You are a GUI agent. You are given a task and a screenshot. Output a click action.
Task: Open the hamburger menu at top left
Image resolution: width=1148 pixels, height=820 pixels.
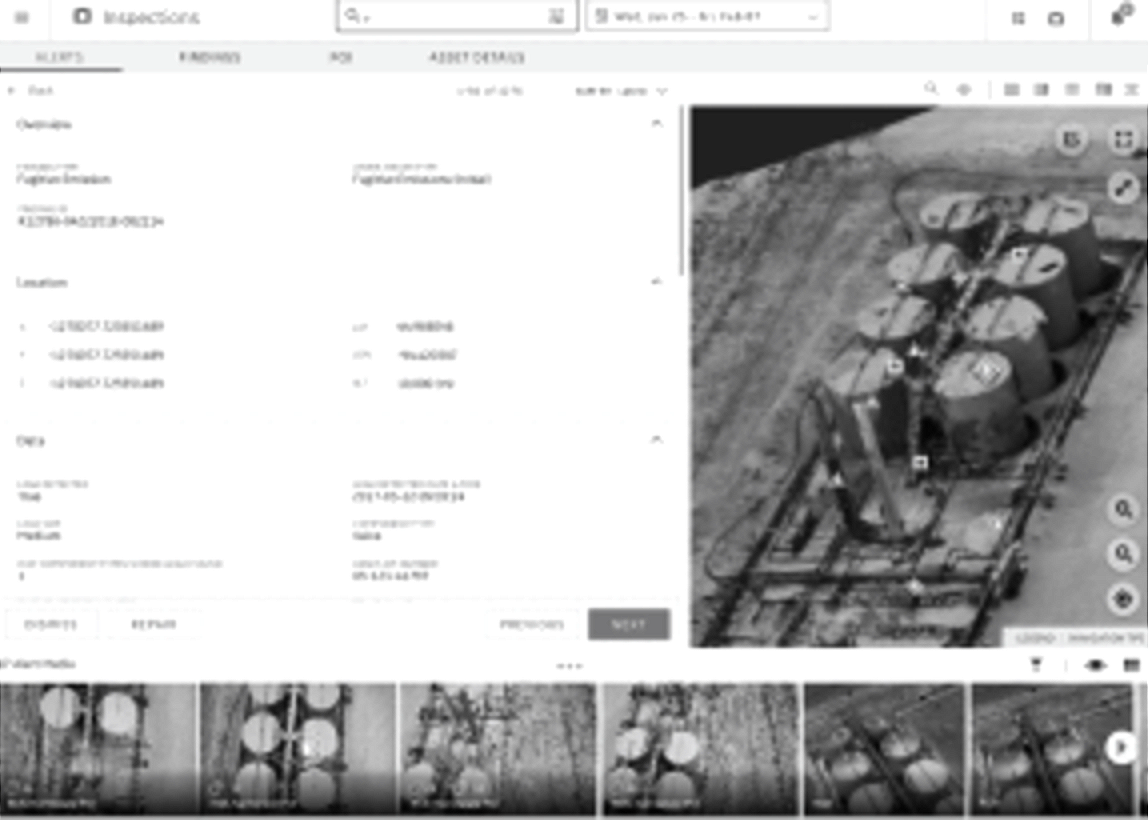point(22,17)
